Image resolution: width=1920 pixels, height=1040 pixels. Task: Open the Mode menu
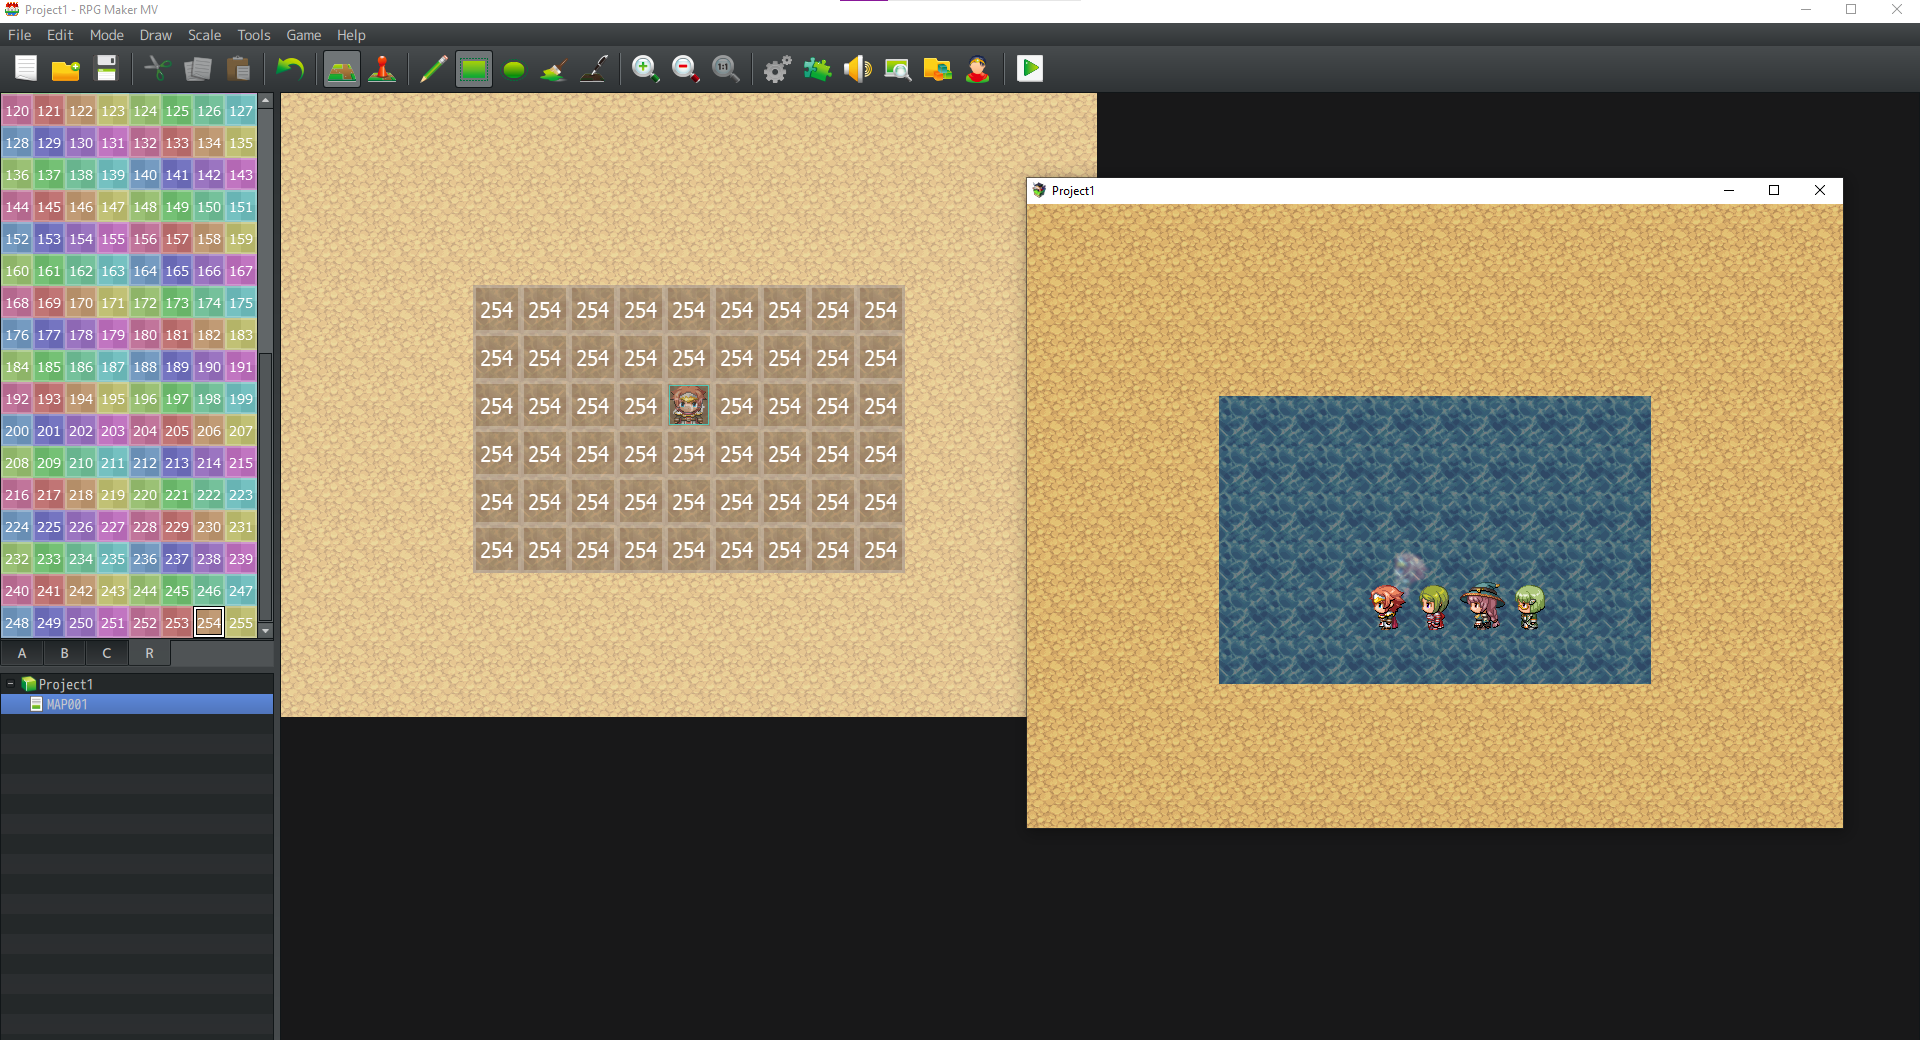(x=107, y=35)
